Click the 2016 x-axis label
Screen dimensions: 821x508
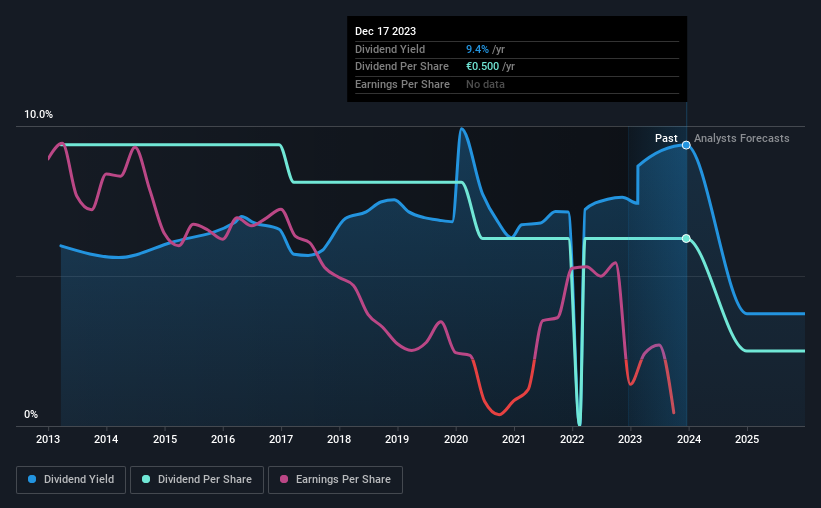223,439
